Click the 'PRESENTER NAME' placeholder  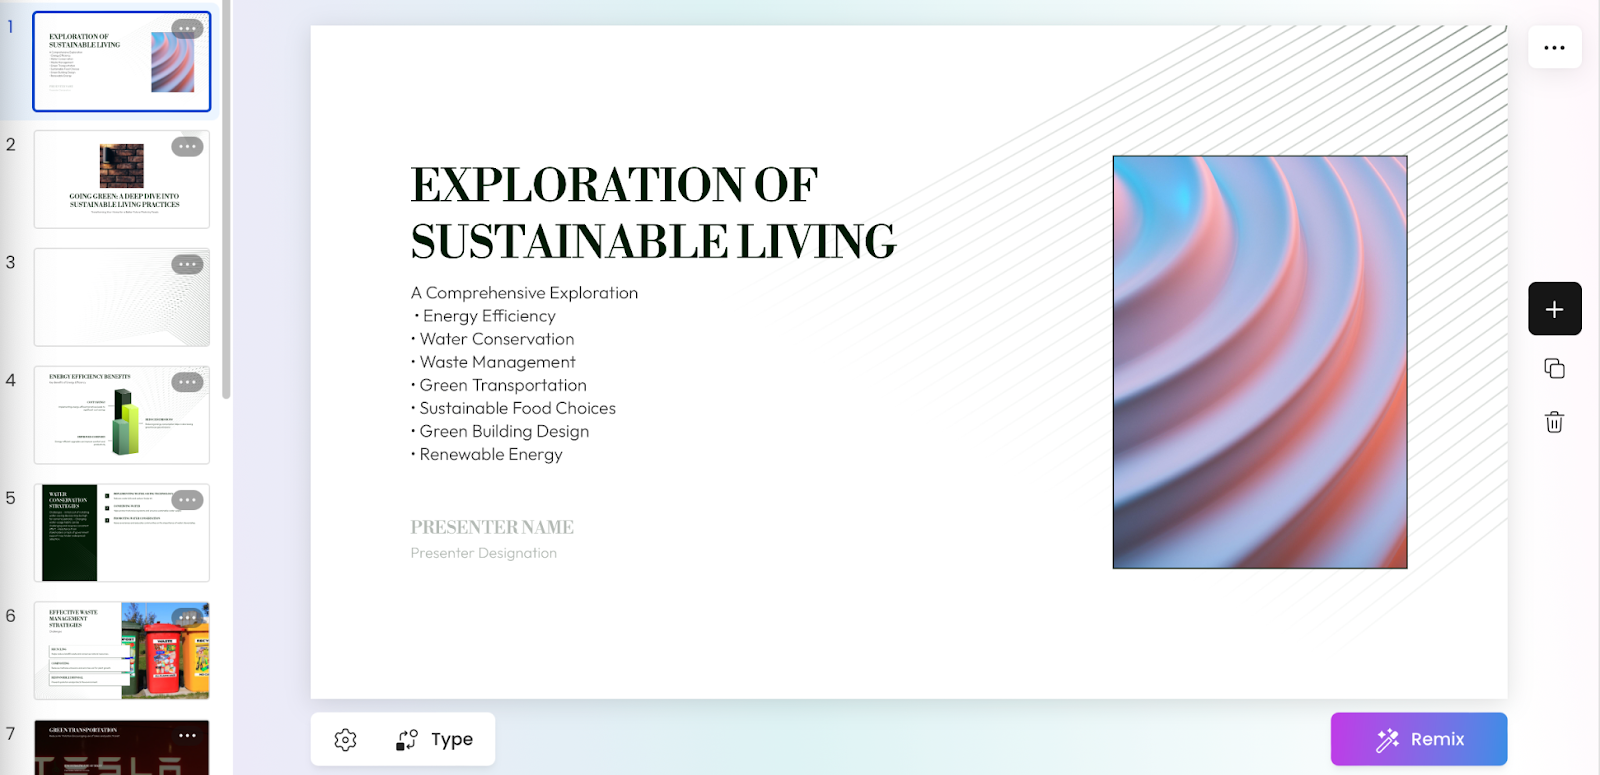coord(492,527)
